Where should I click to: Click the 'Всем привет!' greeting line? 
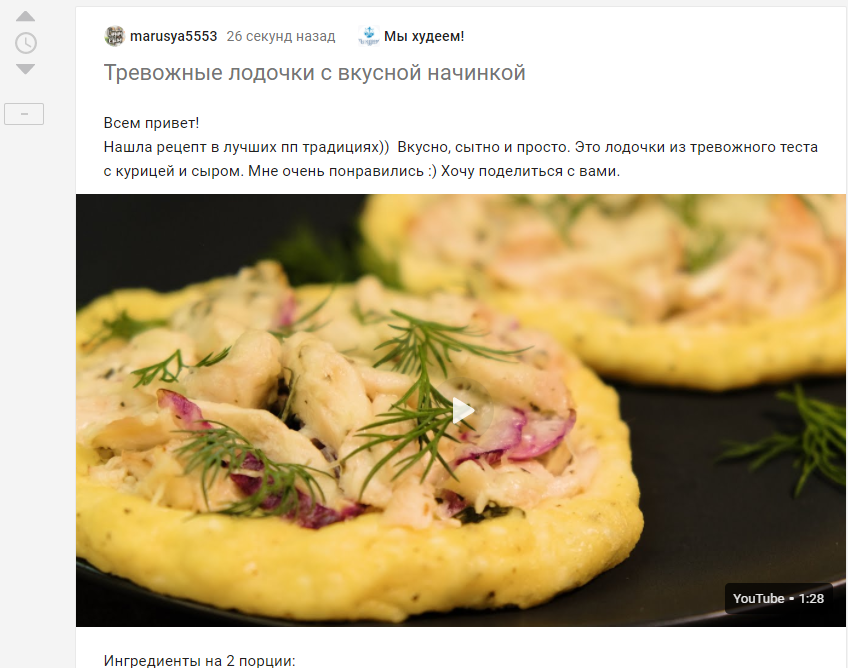click(151, 123)
